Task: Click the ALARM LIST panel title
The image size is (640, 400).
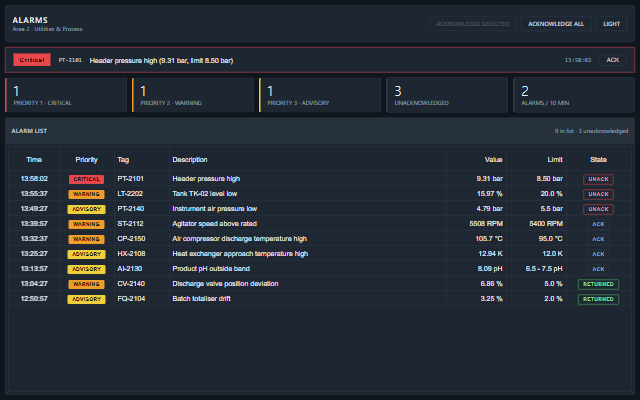Action: tap(29, 131)
